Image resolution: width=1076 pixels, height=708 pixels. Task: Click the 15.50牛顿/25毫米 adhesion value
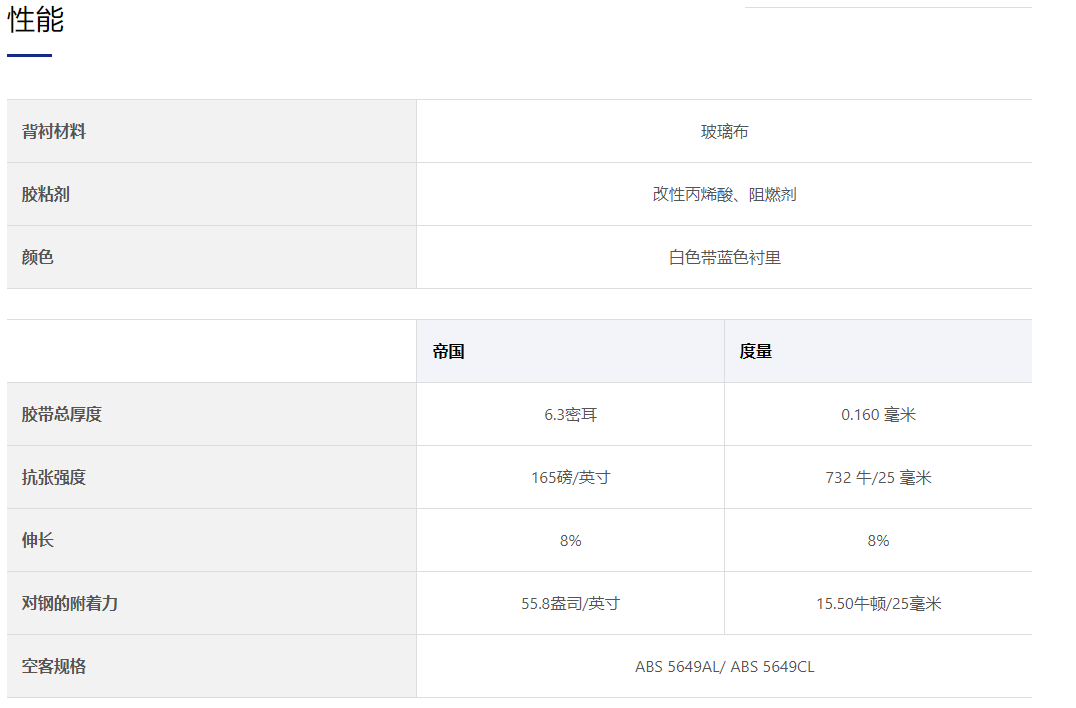point(878,604)
